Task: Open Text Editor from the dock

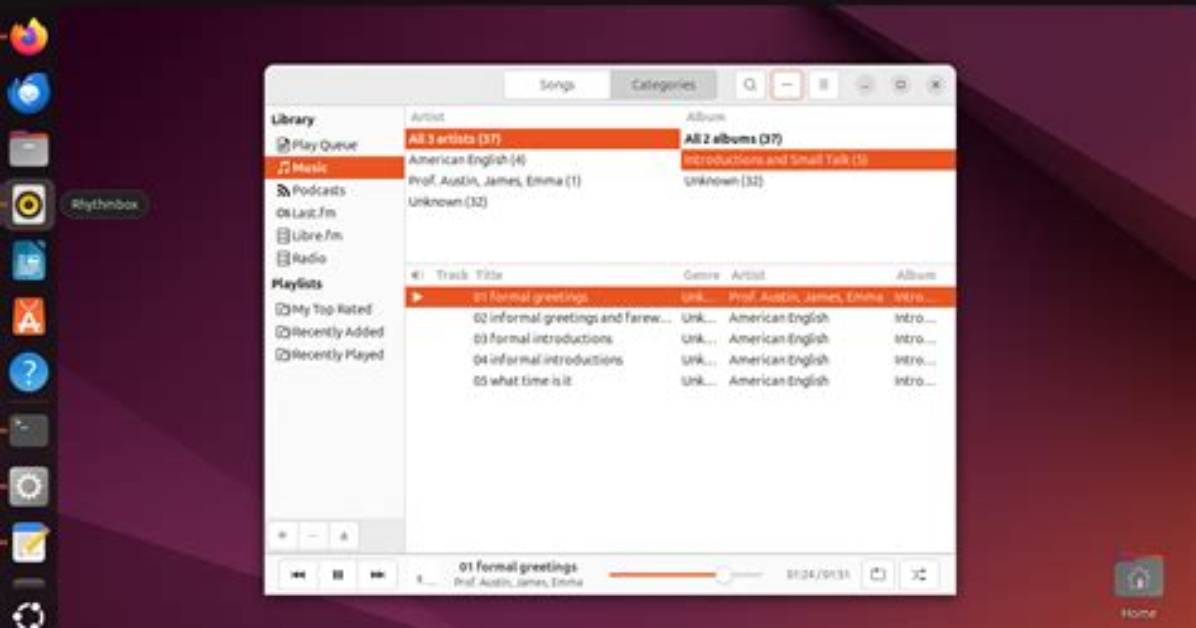Action: pos(28,543)
